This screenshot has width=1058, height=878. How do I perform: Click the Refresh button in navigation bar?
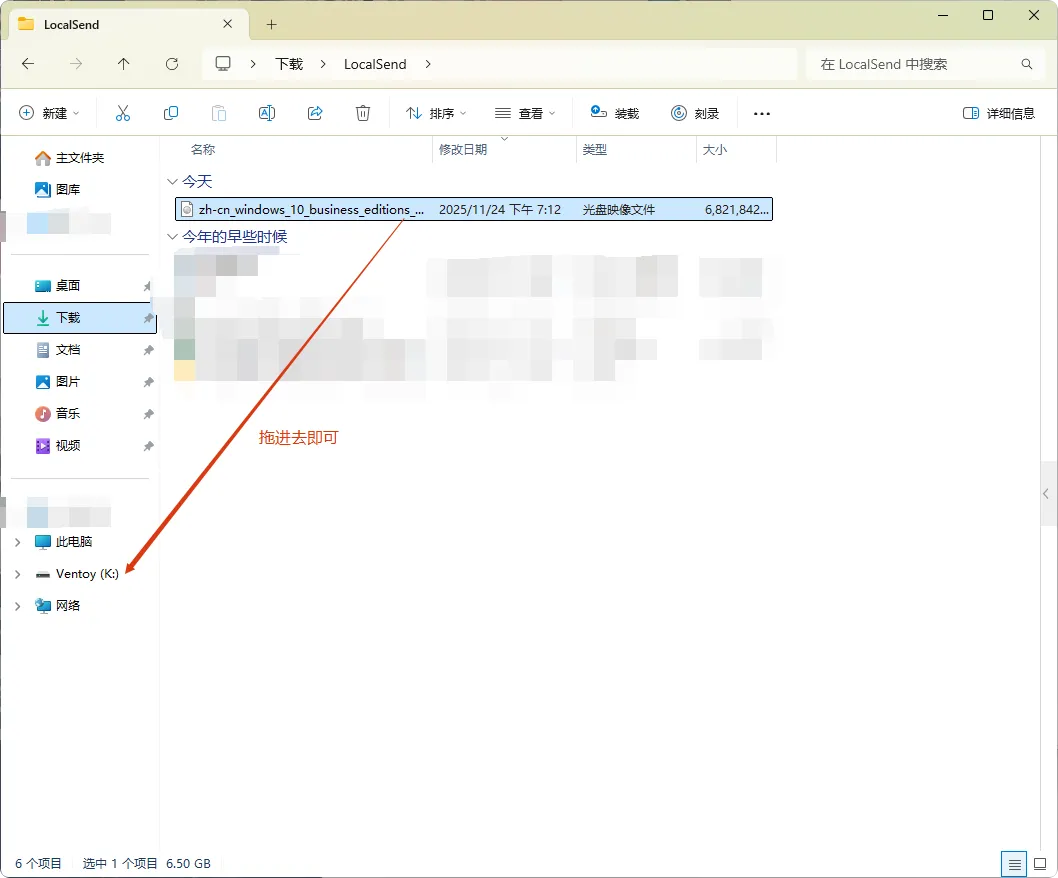172,64
